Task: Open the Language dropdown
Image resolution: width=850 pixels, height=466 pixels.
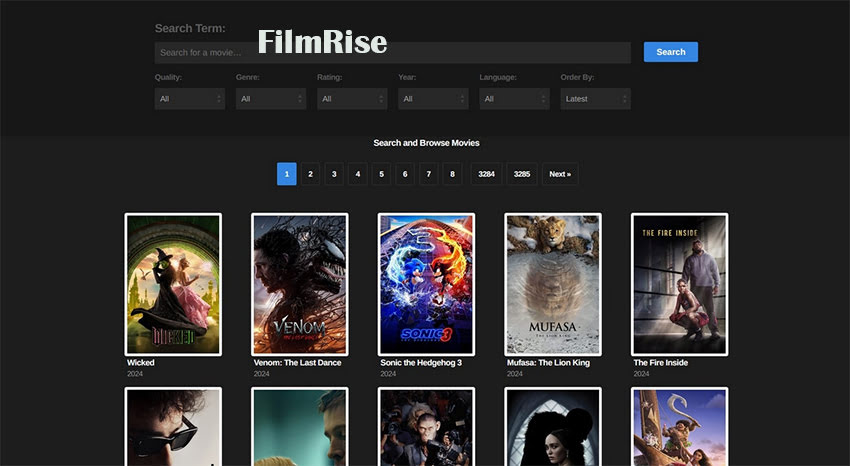Action: (514, 99)
